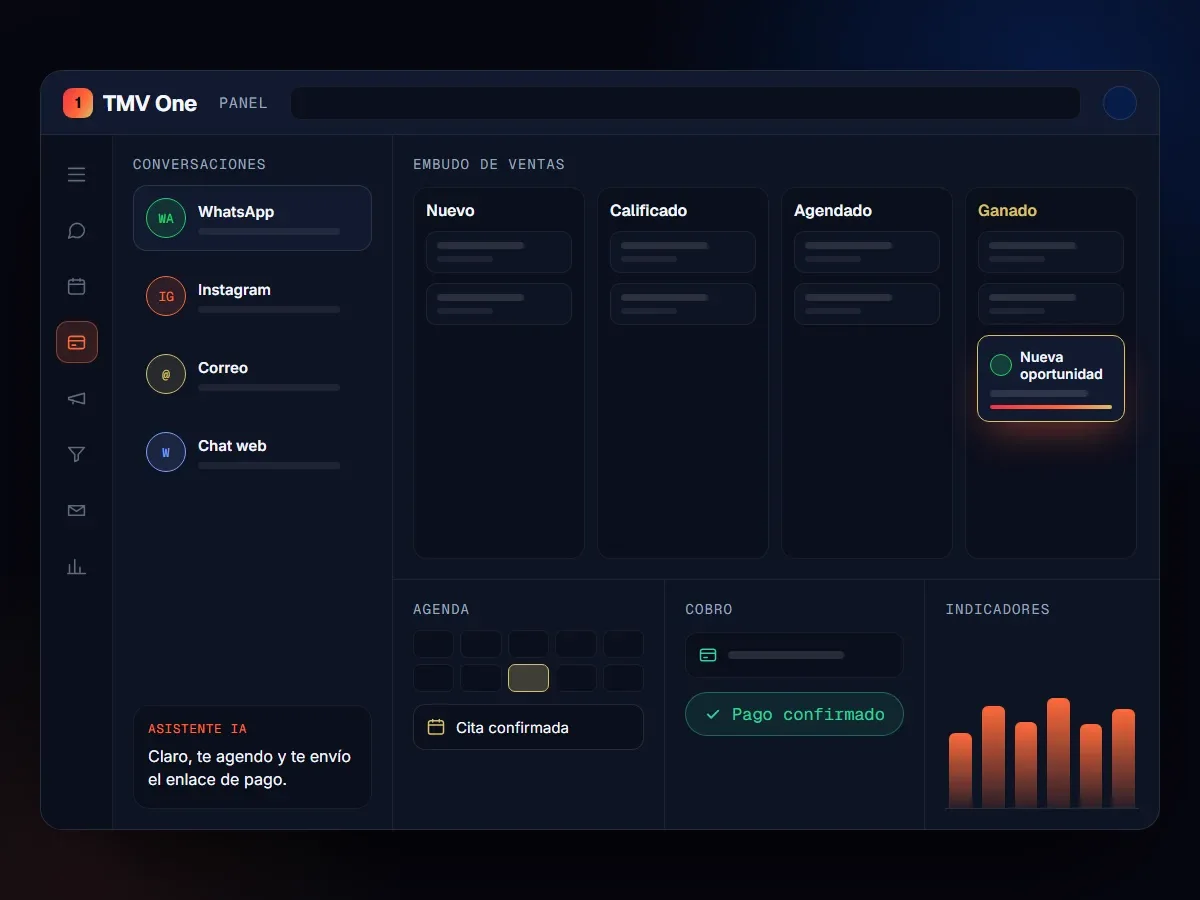Click the EMBUDO DE VENTAS heading
The width and height of the screenshot is (1200, 900).
(x=489, y=164)
